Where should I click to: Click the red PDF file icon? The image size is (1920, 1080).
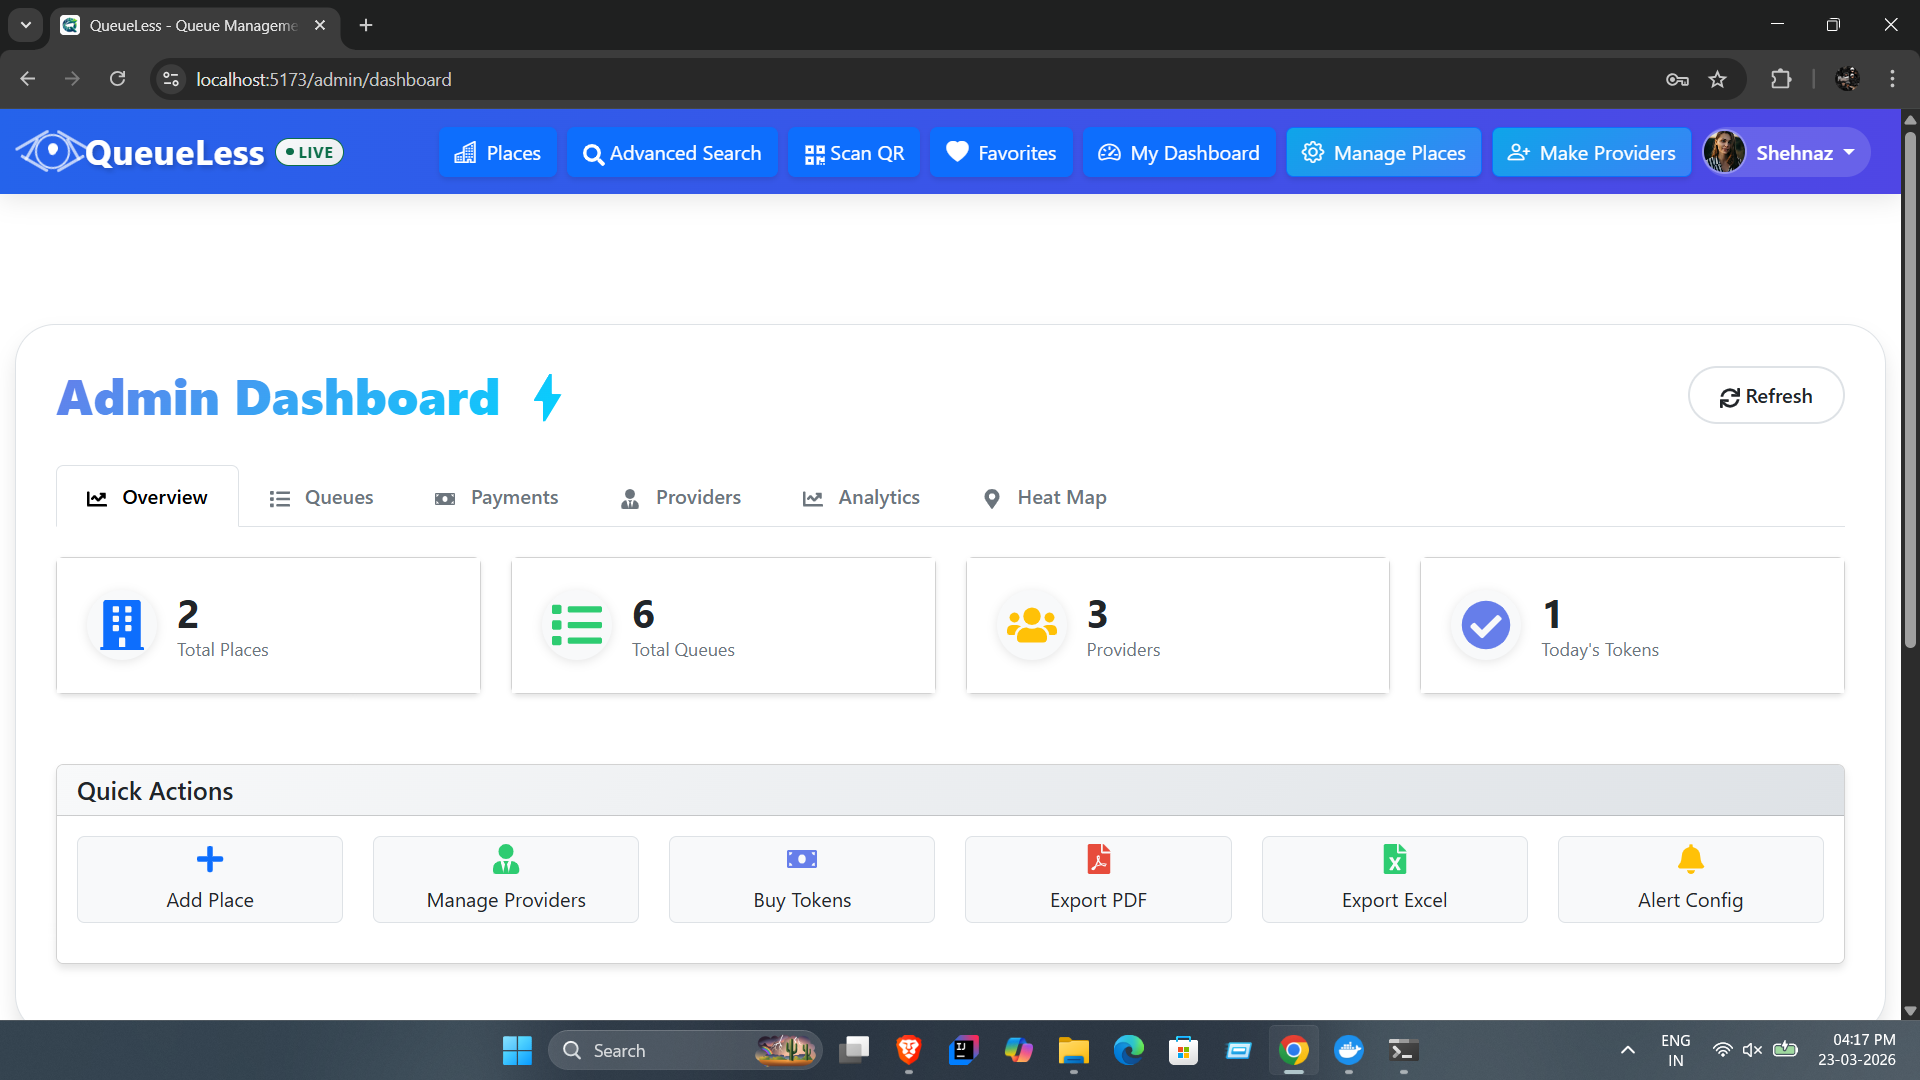pos(1098,859)
